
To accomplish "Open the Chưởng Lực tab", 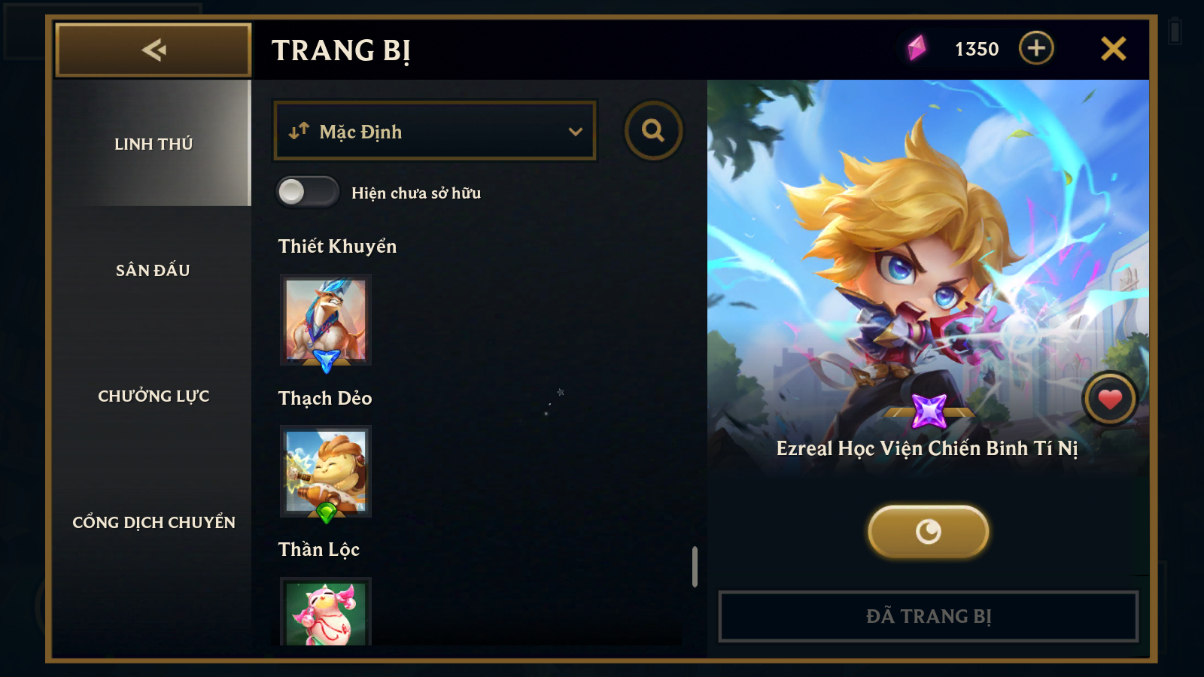I will click(x=153, y=396).
